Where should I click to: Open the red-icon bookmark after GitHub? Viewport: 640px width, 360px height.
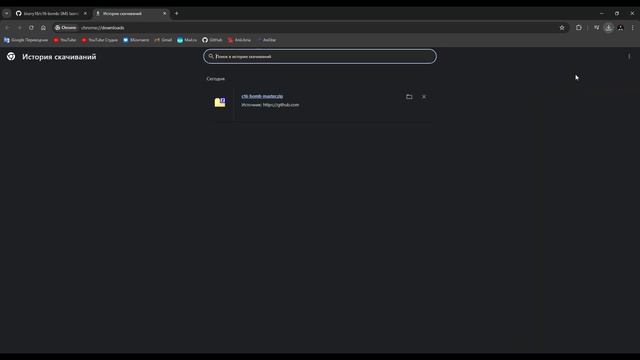click(239, 40)
